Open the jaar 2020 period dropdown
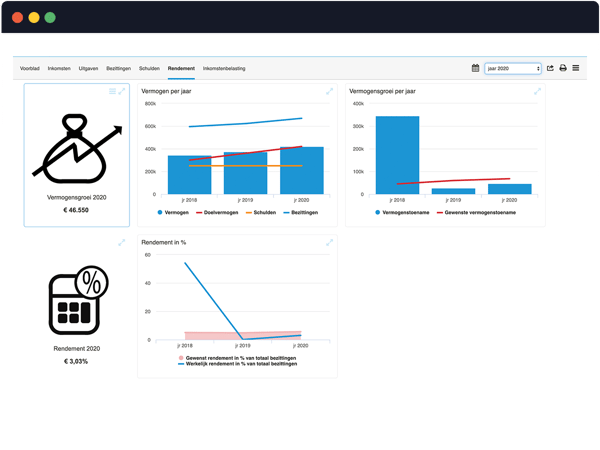 [x=513, y=68]
